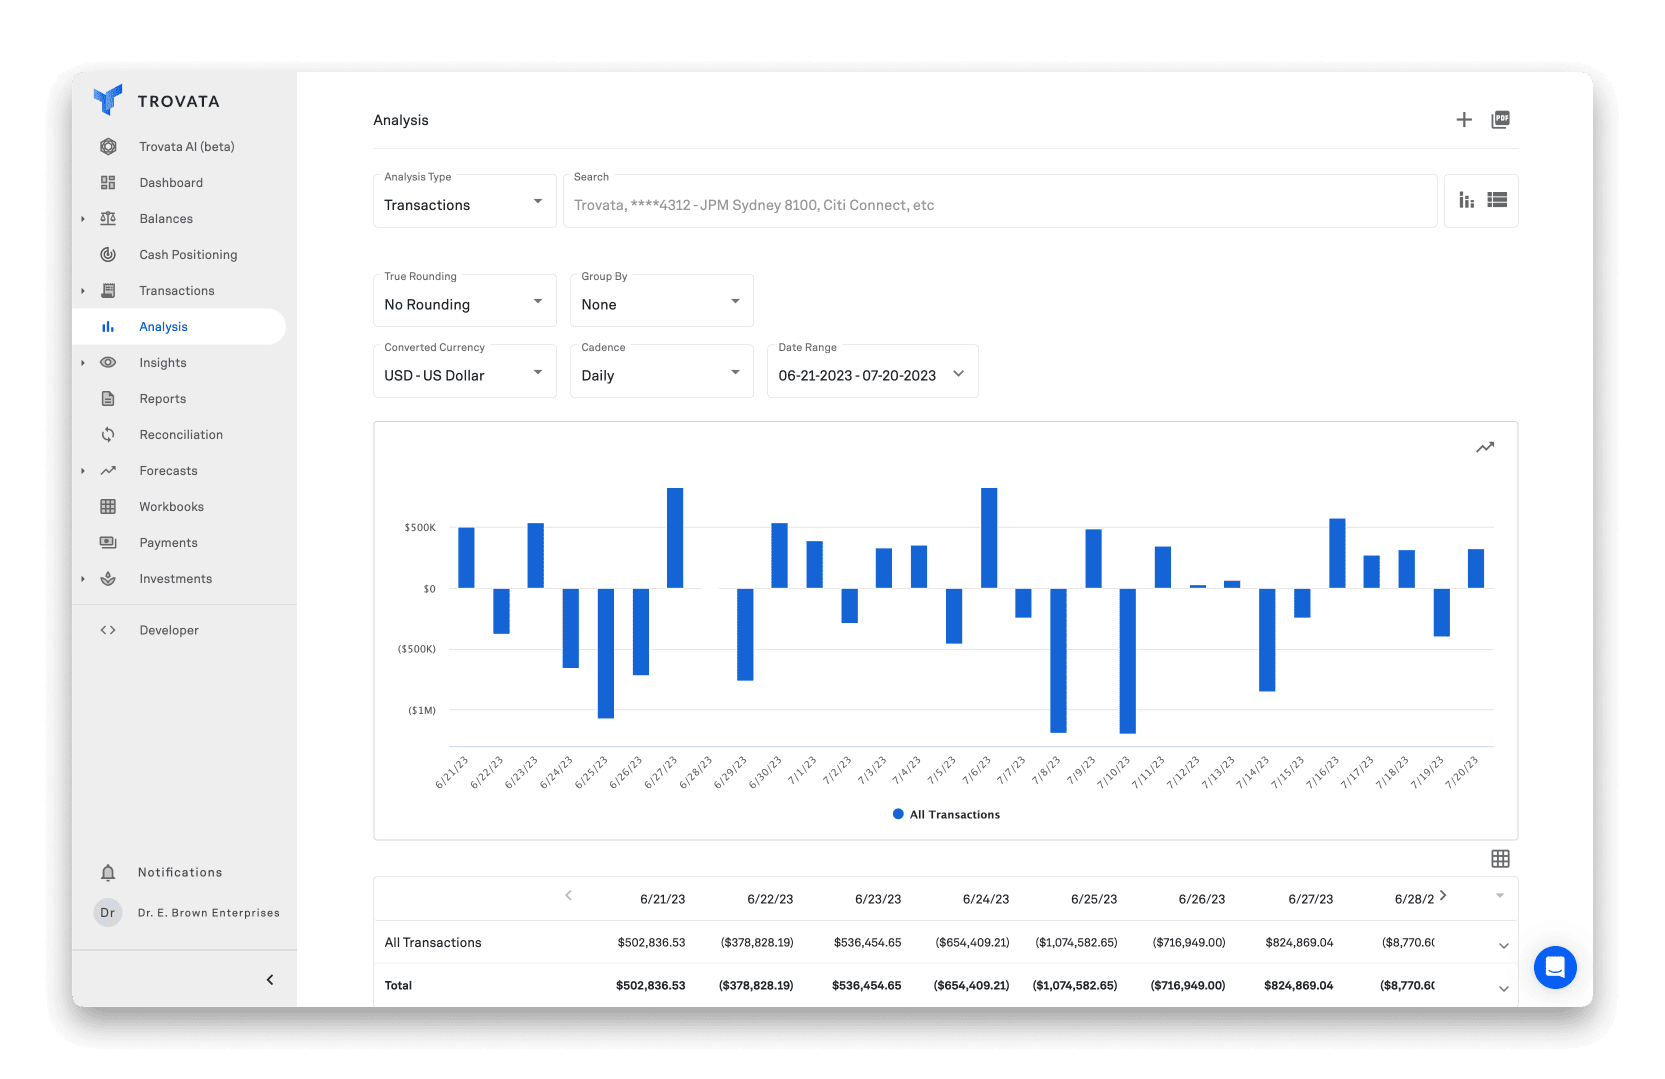Click the Trovata logo
This screenshot has width=1665, height=1079.
(x=108, y=100)
